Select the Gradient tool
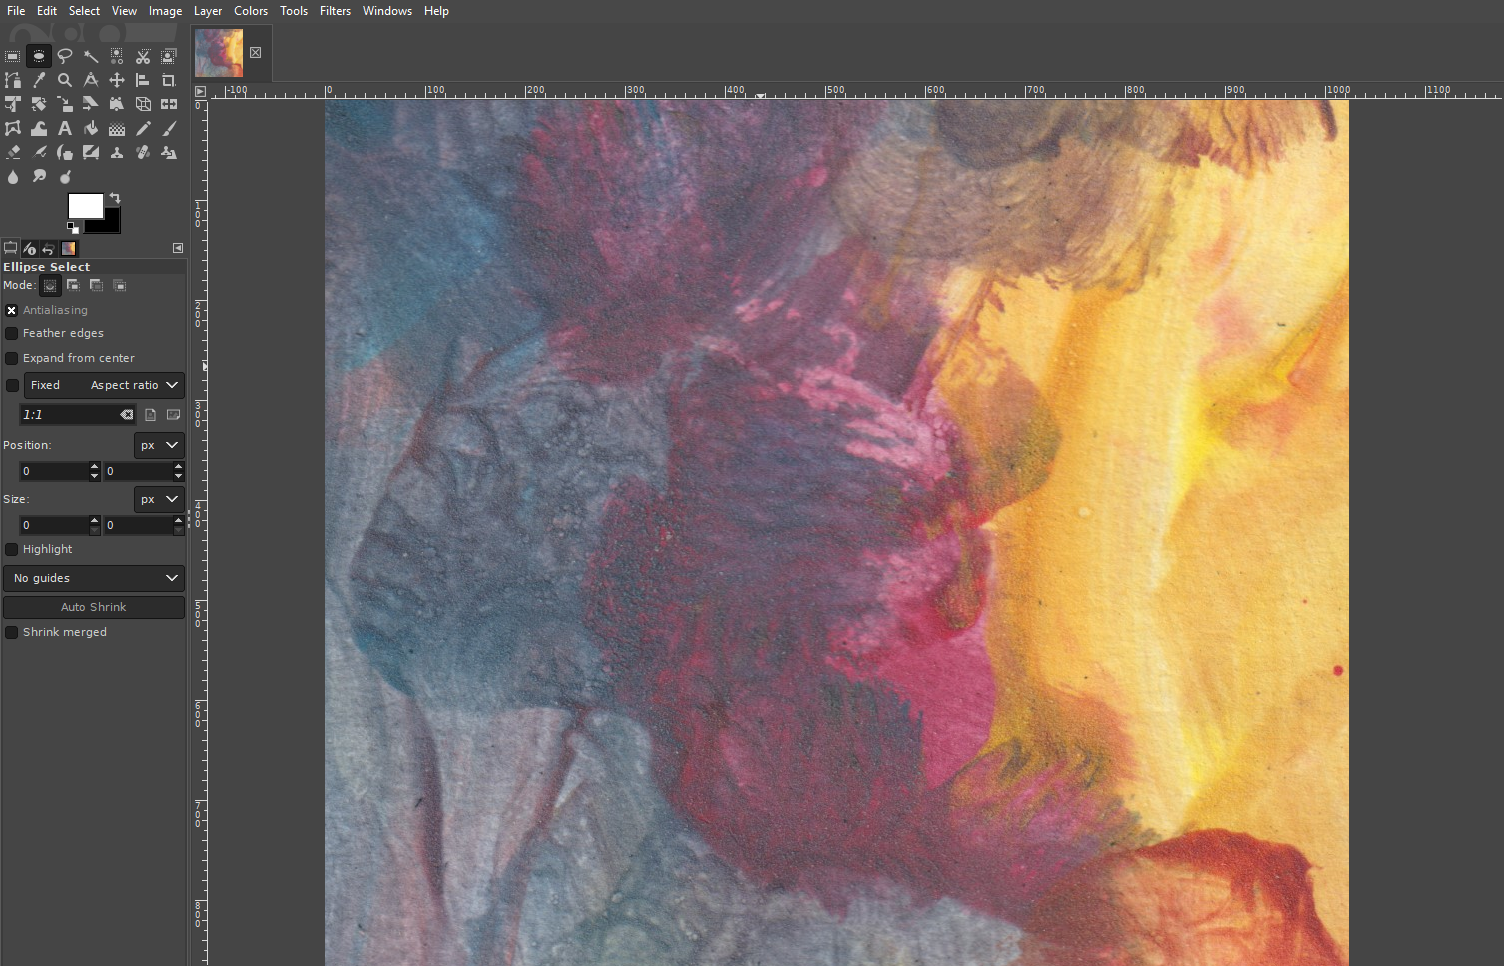The height and width of the screenshot is (966, 1504). click(x=117, y=128)
